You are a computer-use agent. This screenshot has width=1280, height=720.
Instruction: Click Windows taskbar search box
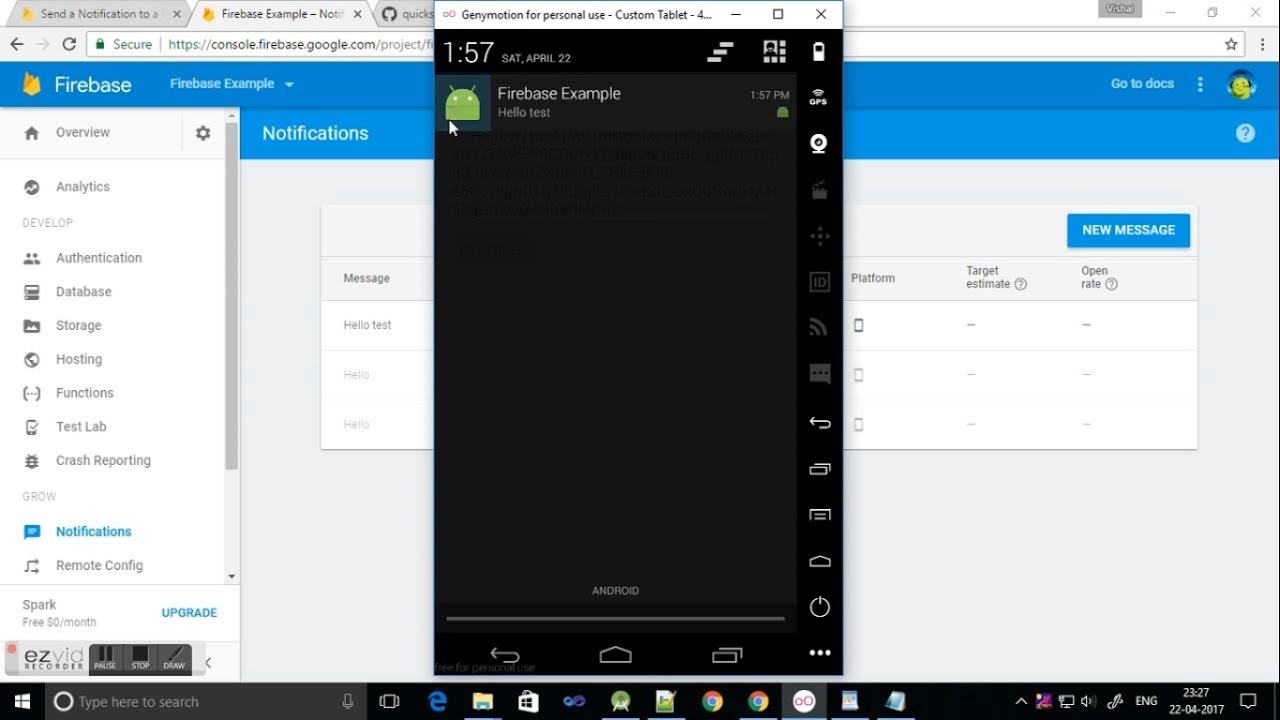click(206, 701)
